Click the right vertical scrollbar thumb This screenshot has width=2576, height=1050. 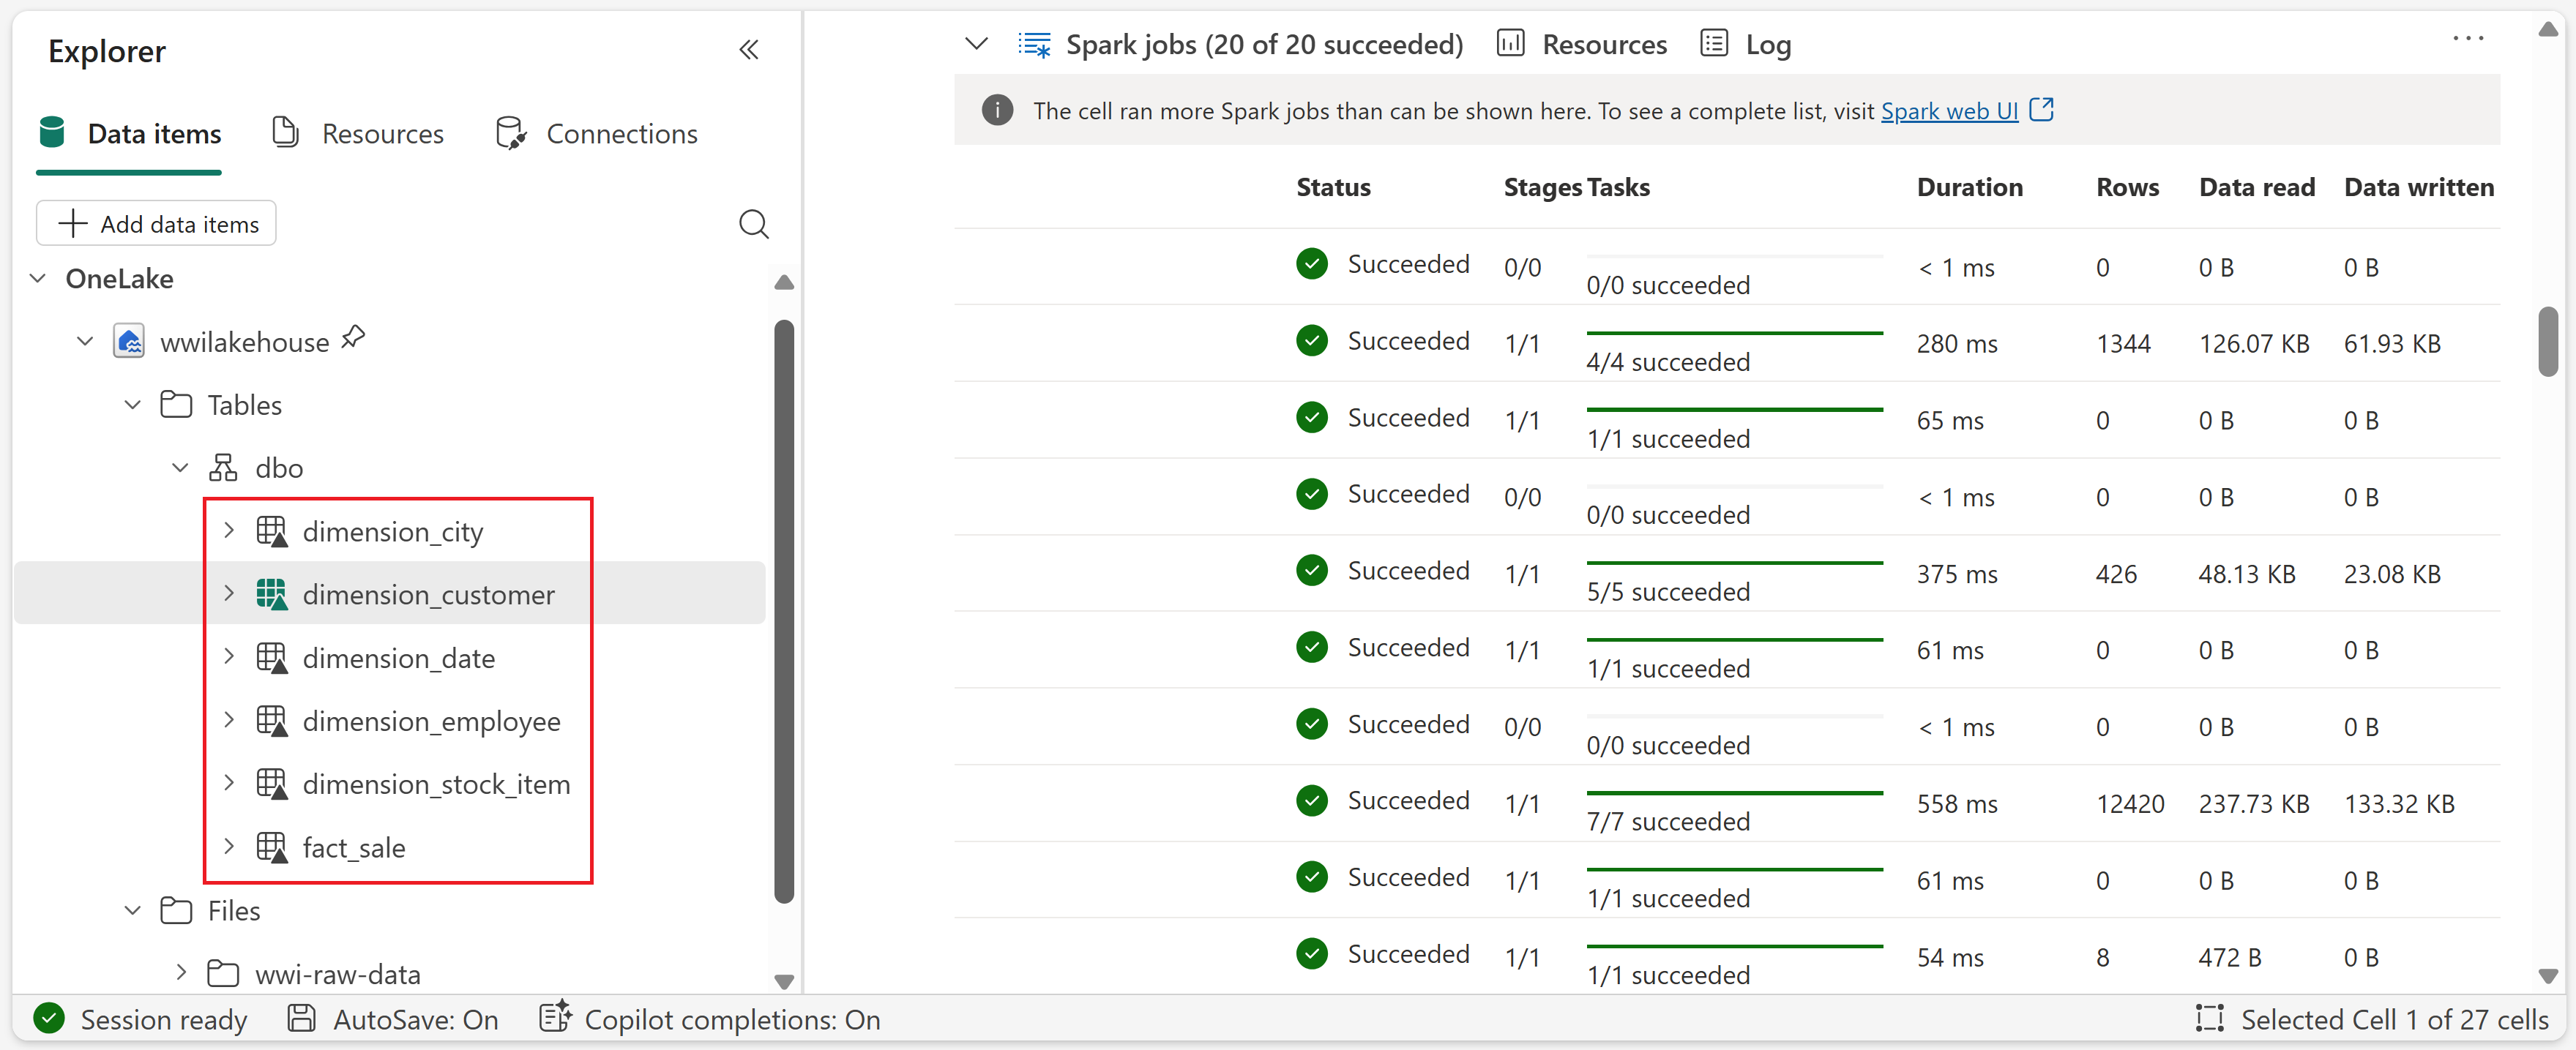tap(2548, 342)
